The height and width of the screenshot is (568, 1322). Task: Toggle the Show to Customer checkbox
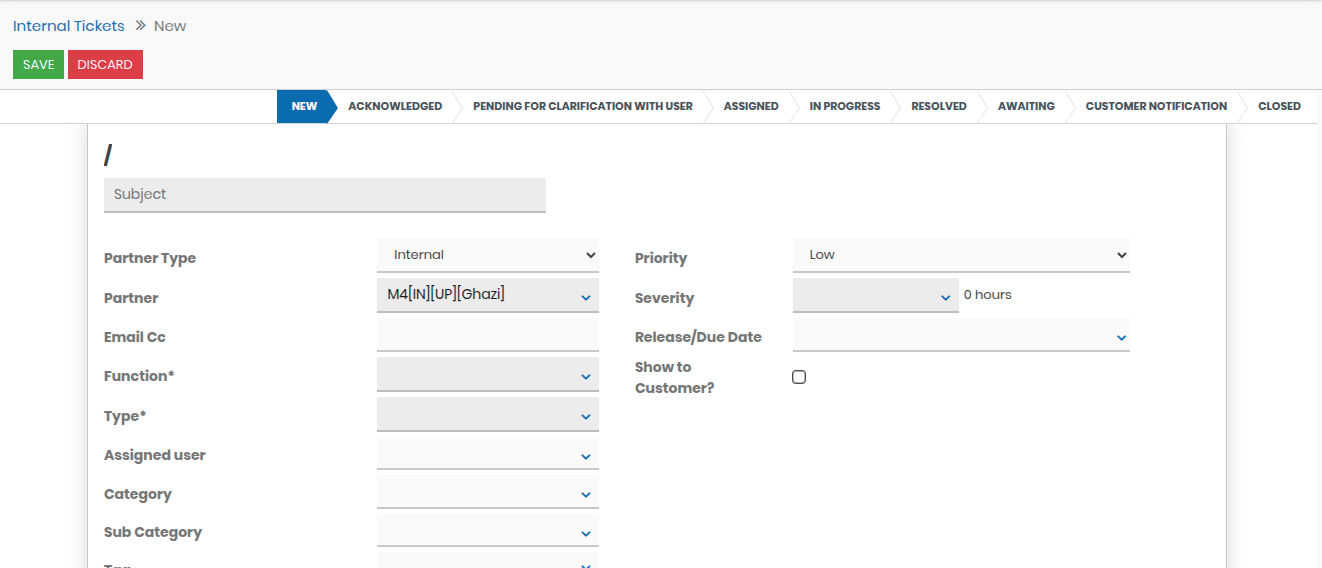[x=799, y=377]
